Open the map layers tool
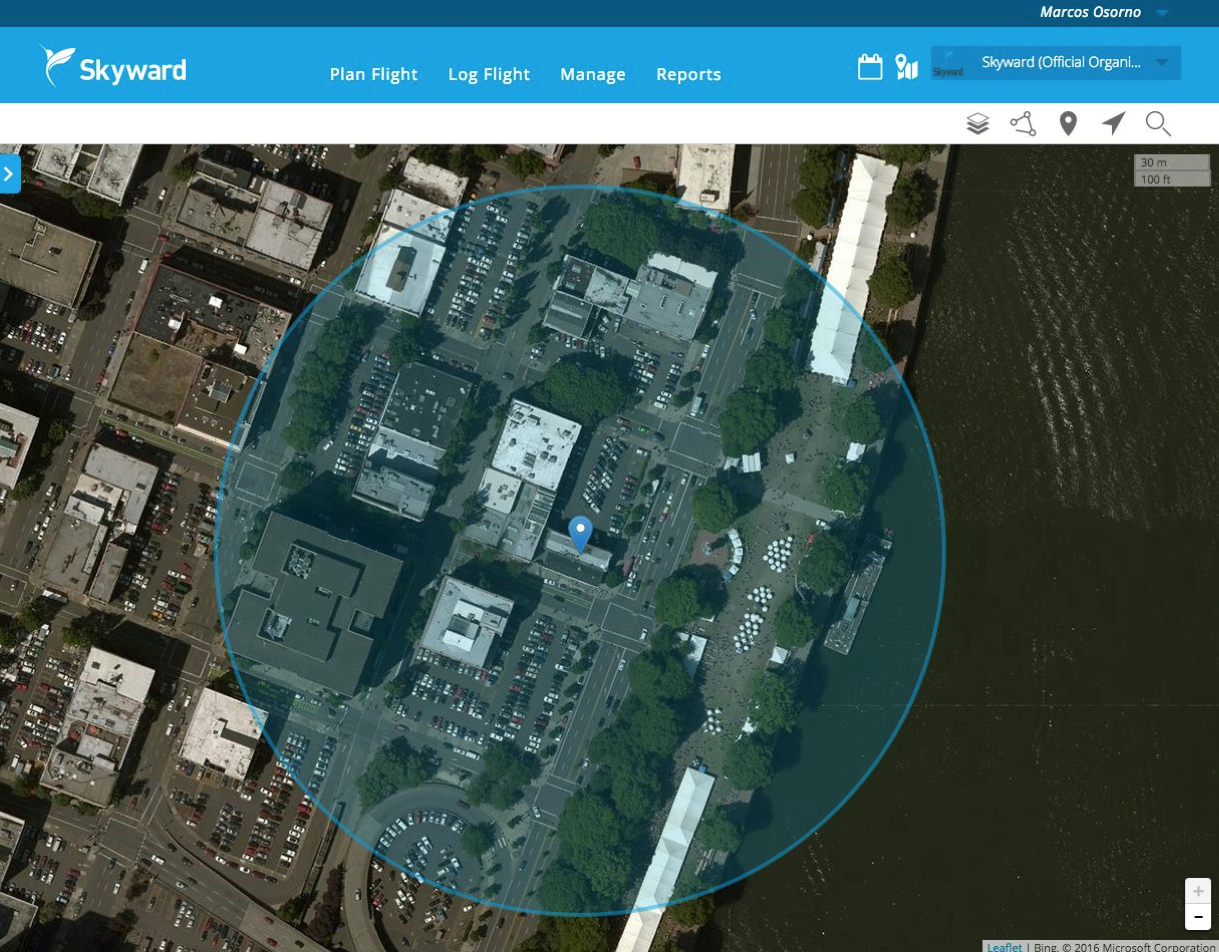 coord(977,124)
